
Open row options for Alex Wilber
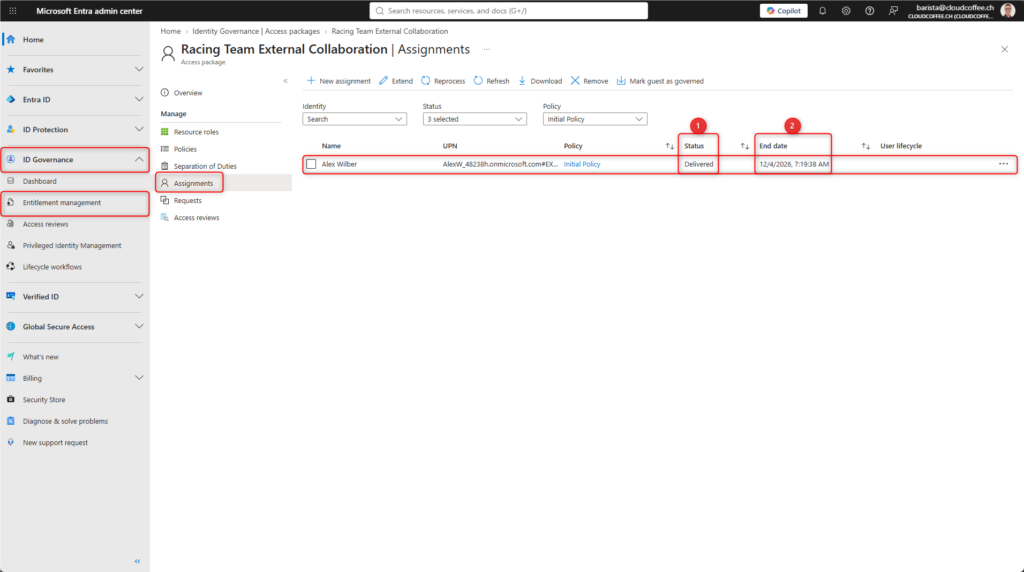(x=1003, y=164)
